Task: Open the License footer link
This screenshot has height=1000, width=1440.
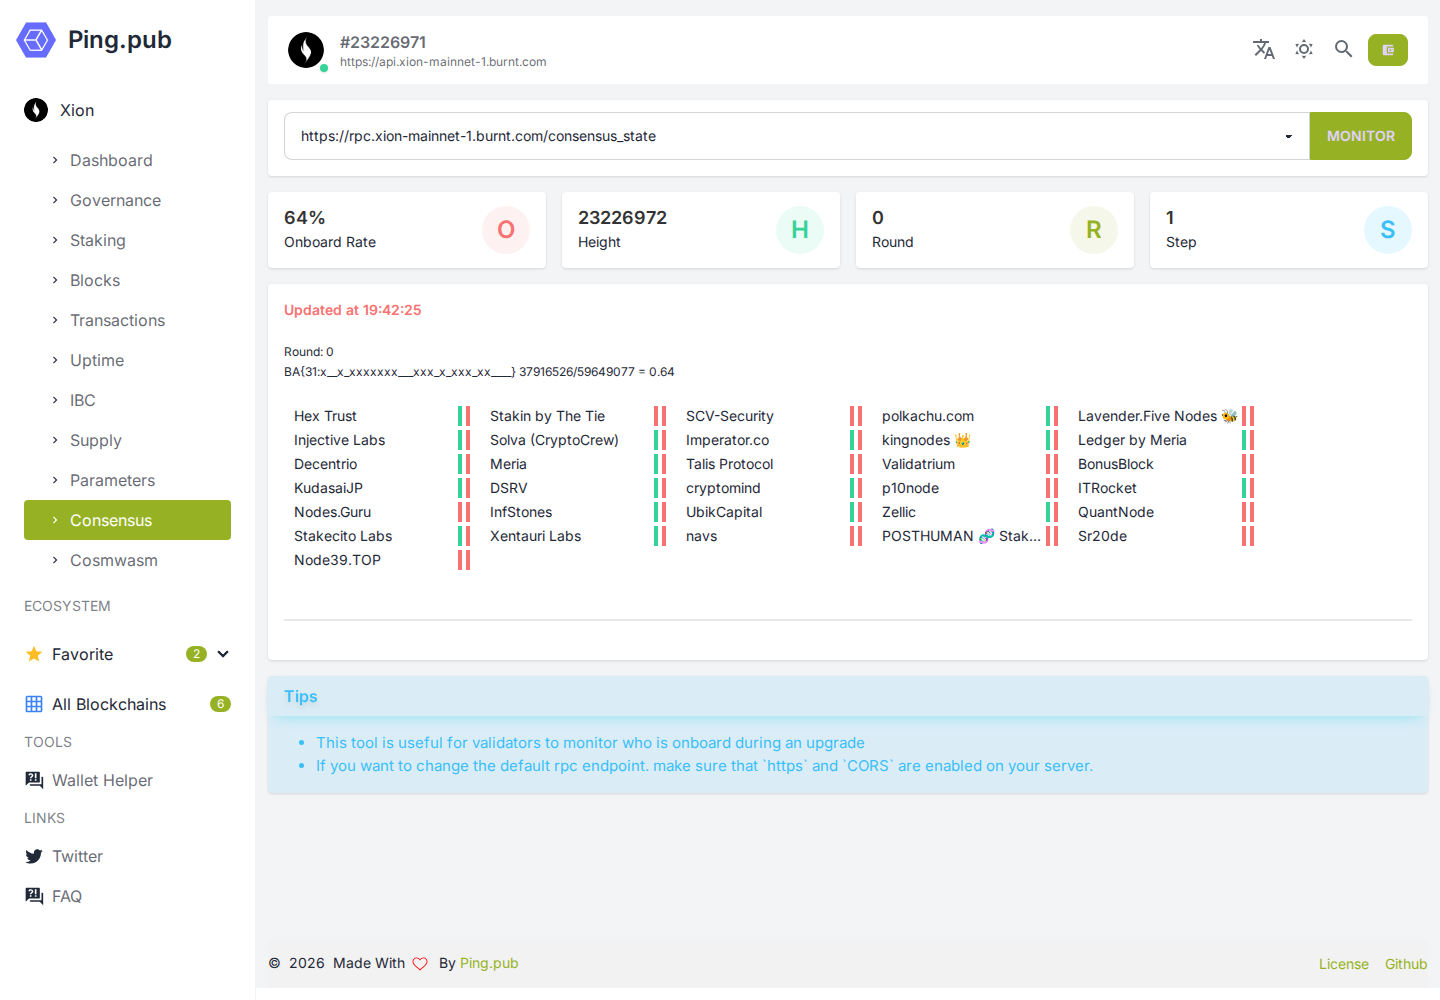Action: (1343, 964)
